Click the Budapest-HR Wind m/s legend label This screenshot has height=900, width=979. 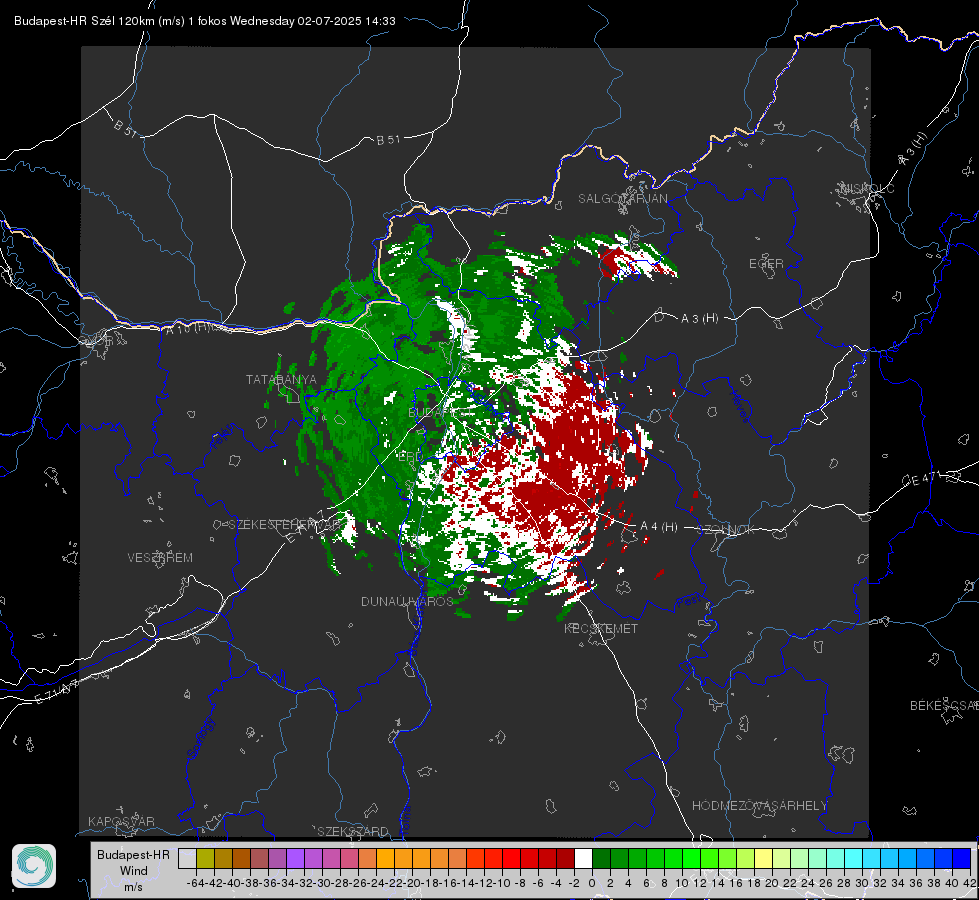pyautogui.click(x=134, y=871)
